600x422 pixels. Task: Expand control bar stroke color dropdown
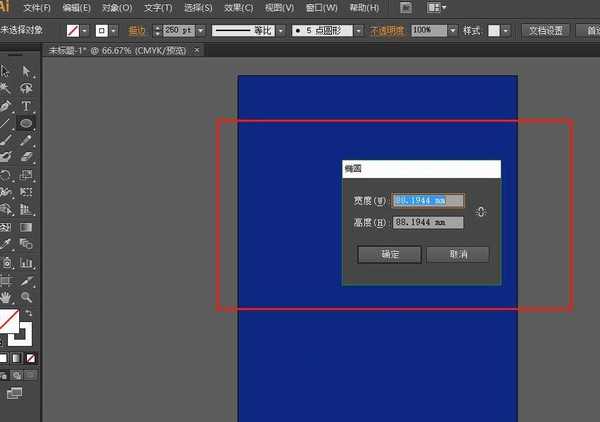(114, 31)
